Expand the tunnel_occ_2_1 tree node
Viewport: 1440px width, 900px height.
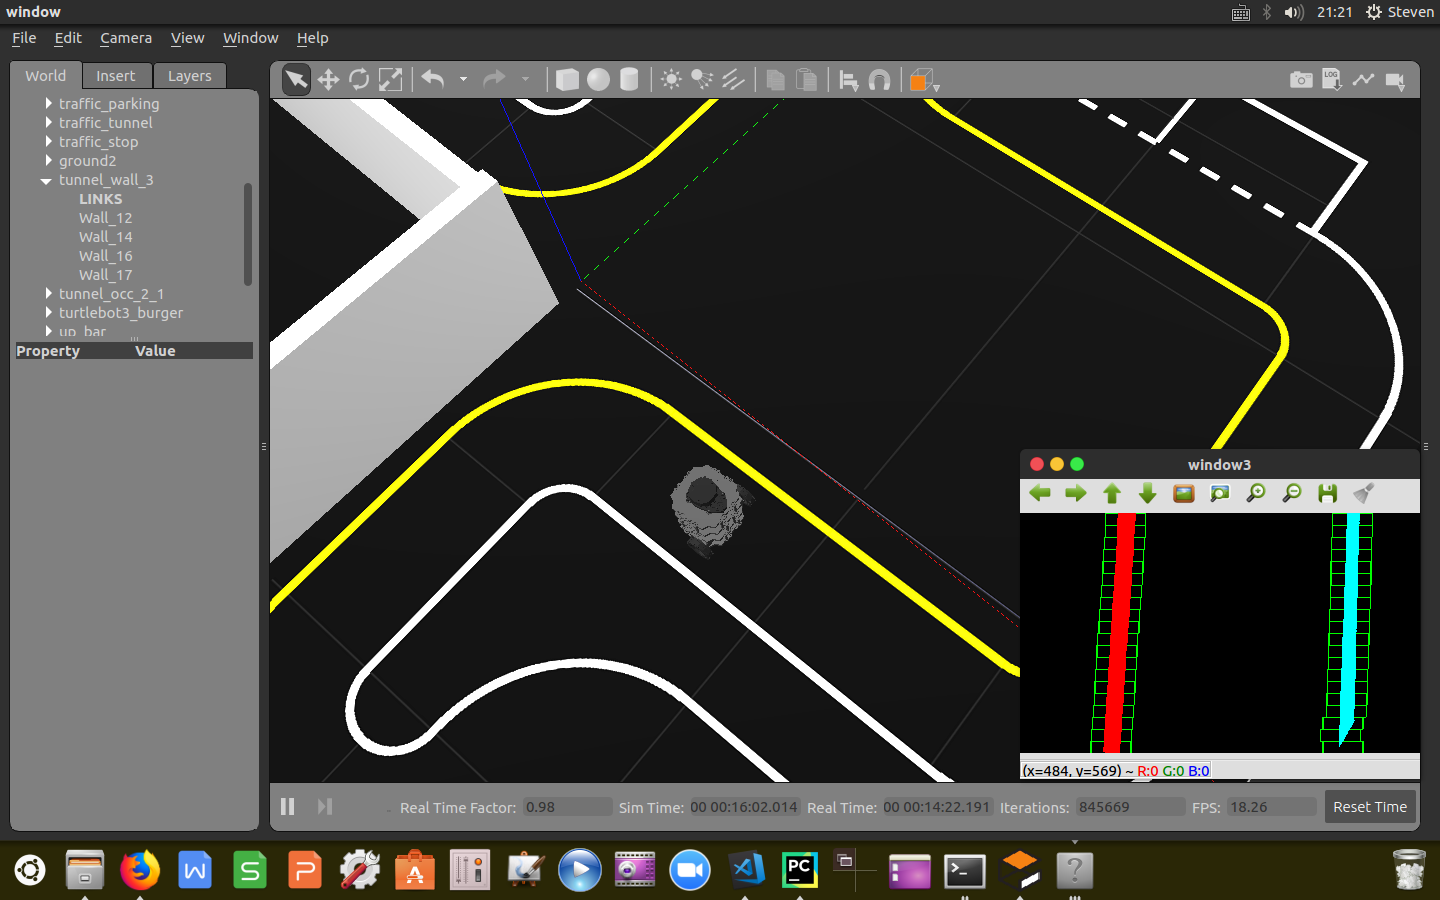(x=48, y=293)
